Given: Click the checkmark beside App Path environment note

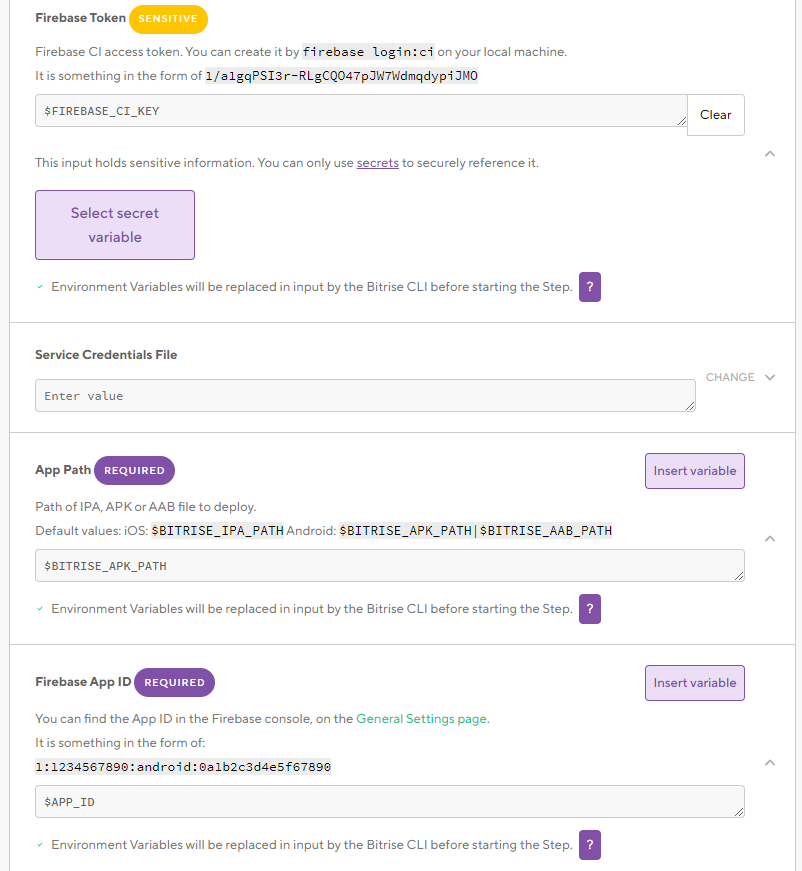Looking at the screenshot, I should [40, 609].
